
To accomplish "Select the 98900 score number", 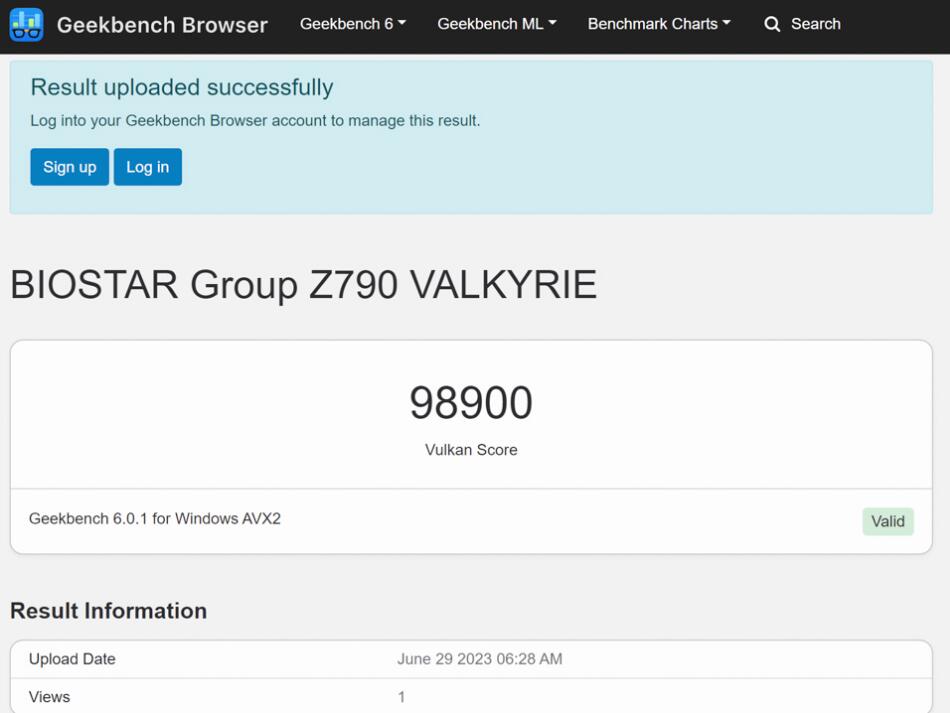I will 471,403.
